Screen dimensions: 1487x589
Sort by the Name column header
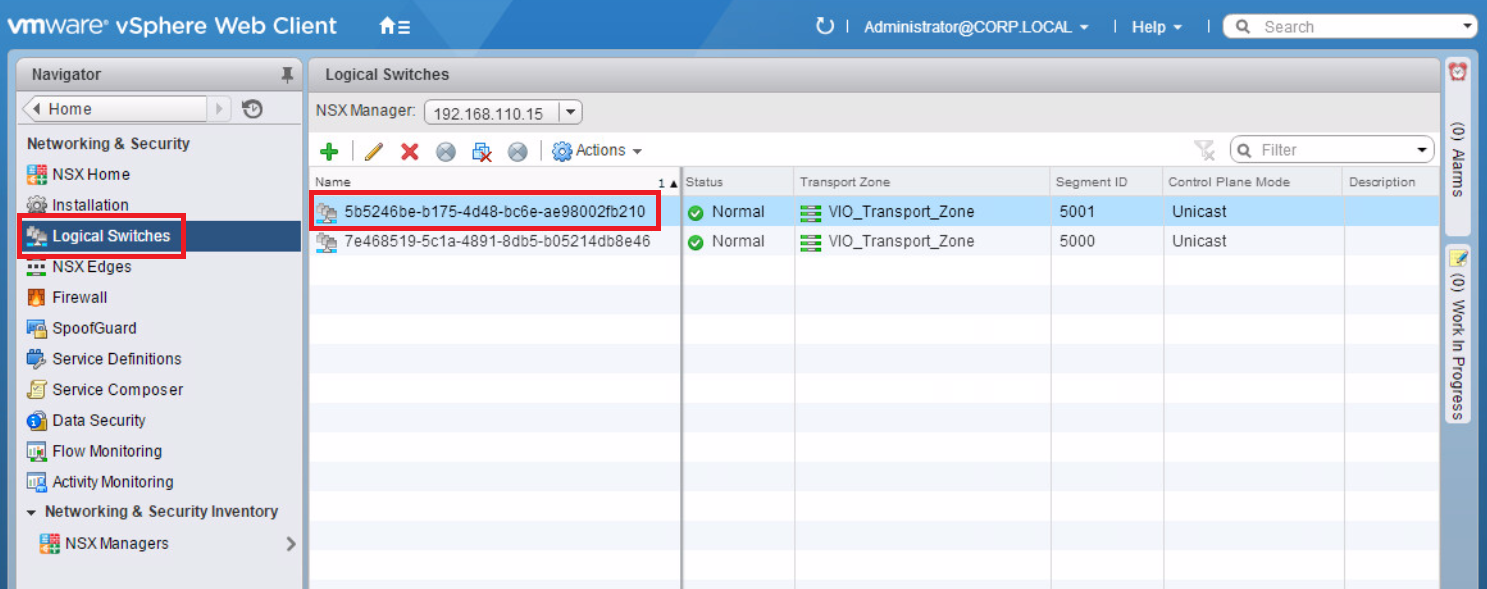(x=495, y=182)
